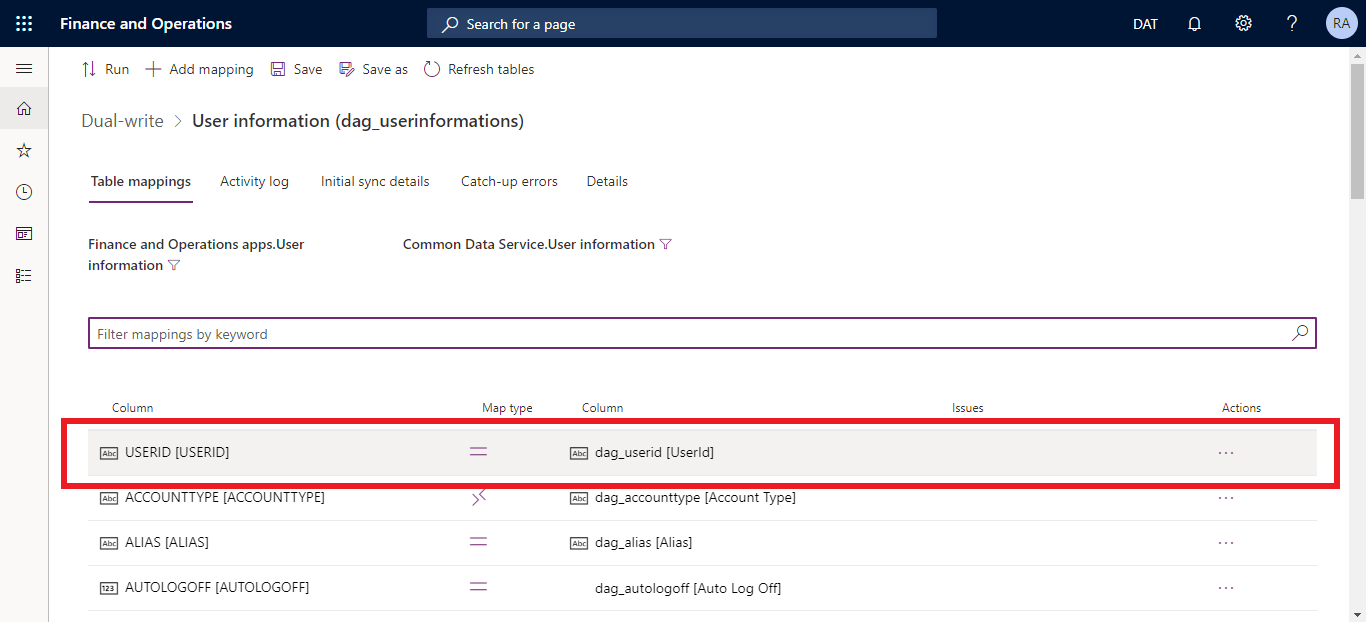Click the Actions column header
Image resolution: width=1366 pixels, height=622 pixels.
pyautogui.click(x=1241, y=408)
